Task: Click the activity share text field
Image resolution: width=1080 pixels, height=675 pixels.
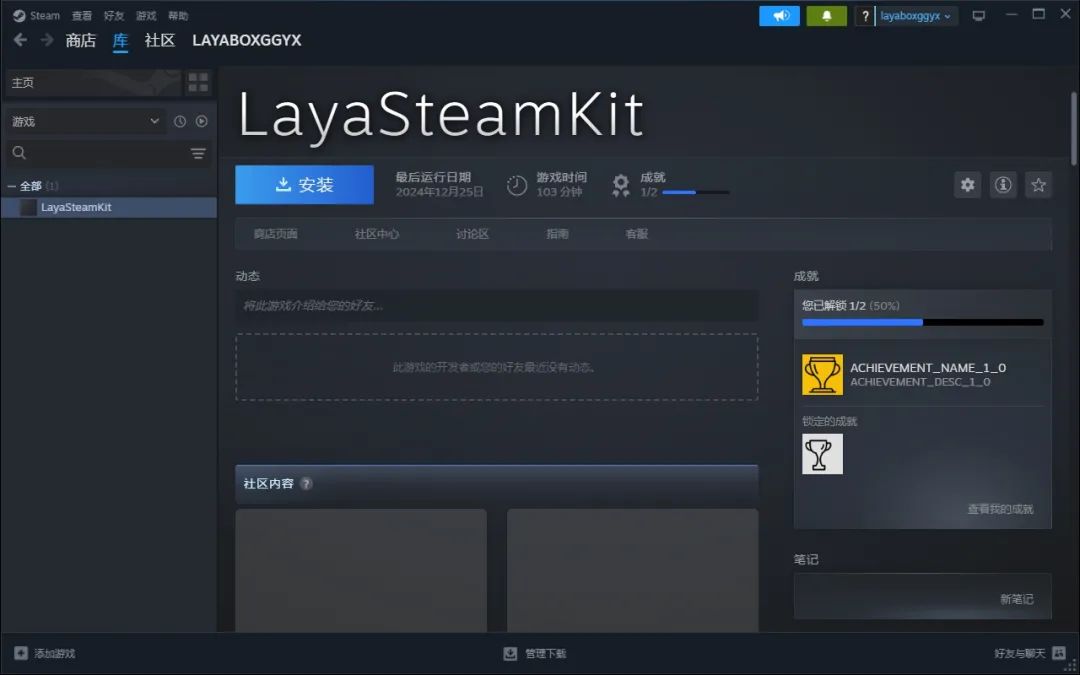Action: 497,305
